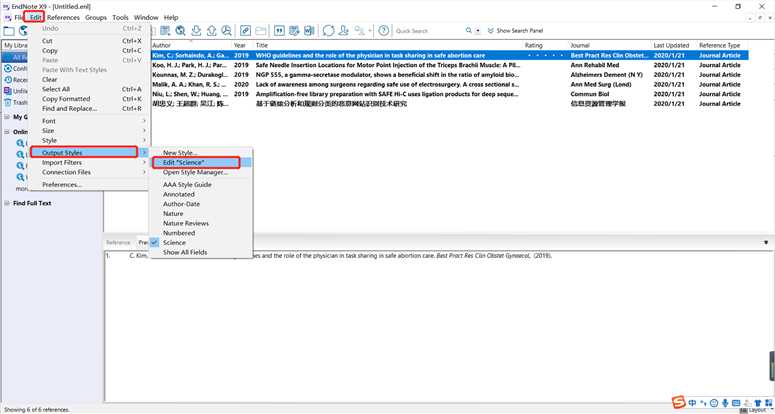Click the help question mark icon
775x414 pixels.
(x=384, y=31)
